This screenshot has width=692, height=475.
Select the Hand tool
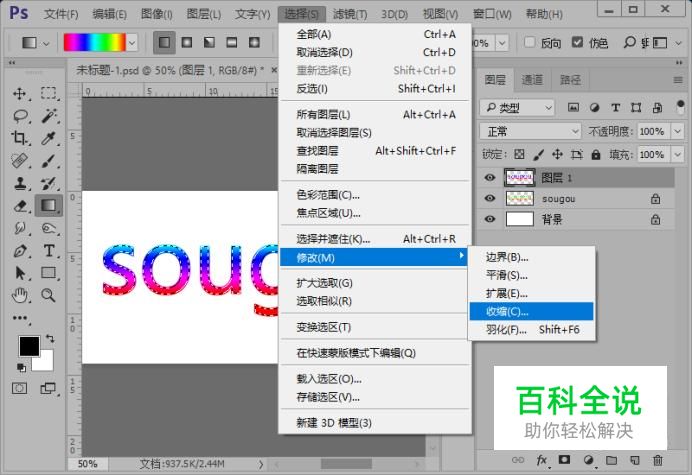click(20, 295)
